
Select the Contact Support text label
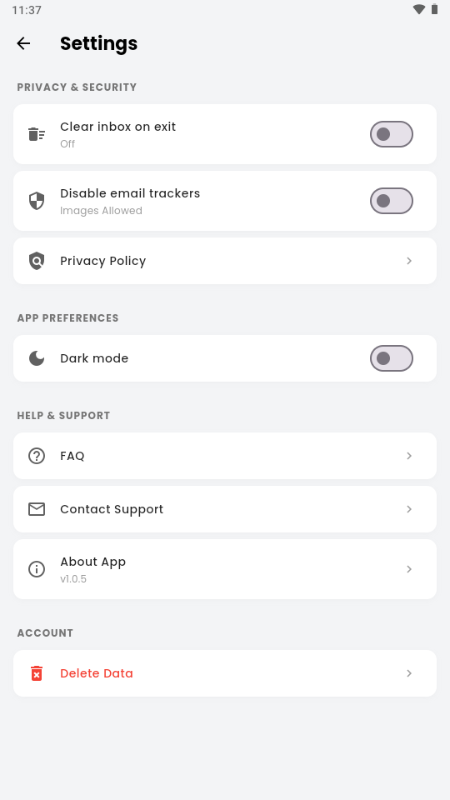(x=112, y=509)
